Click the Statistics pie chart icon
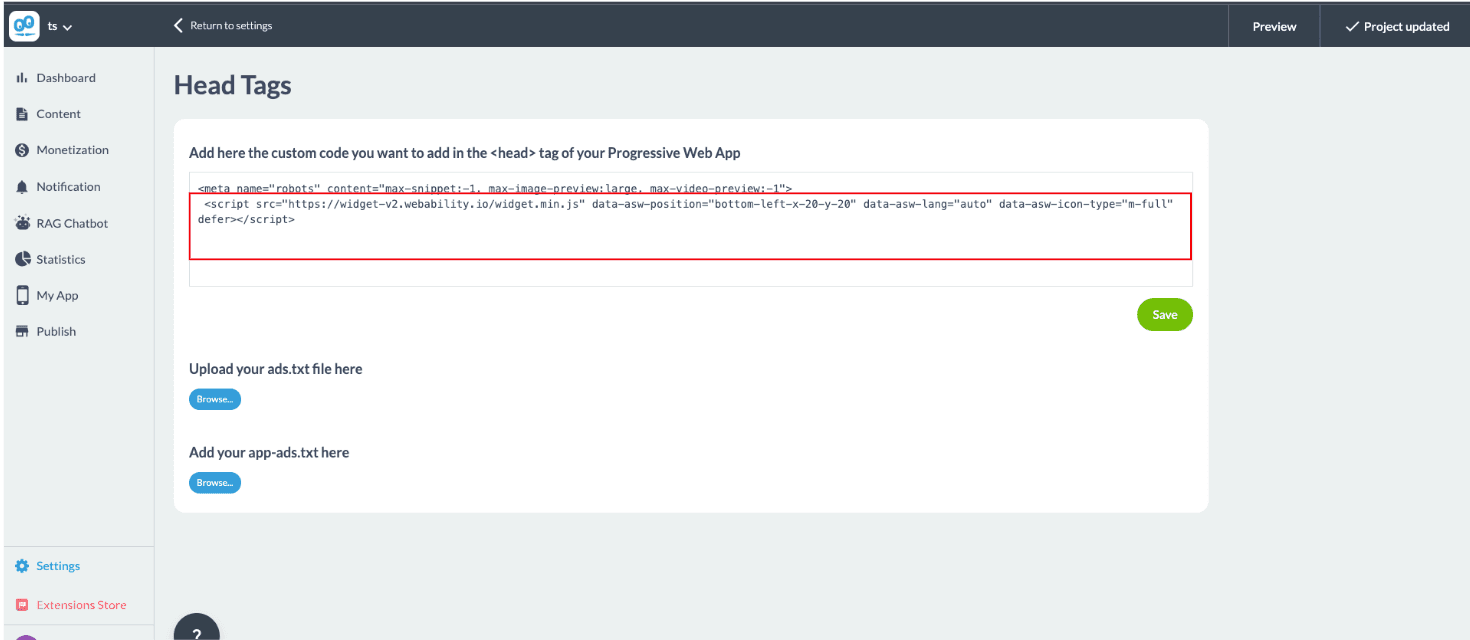Viewport: 1470px width, 640px height. click(22, 259)
